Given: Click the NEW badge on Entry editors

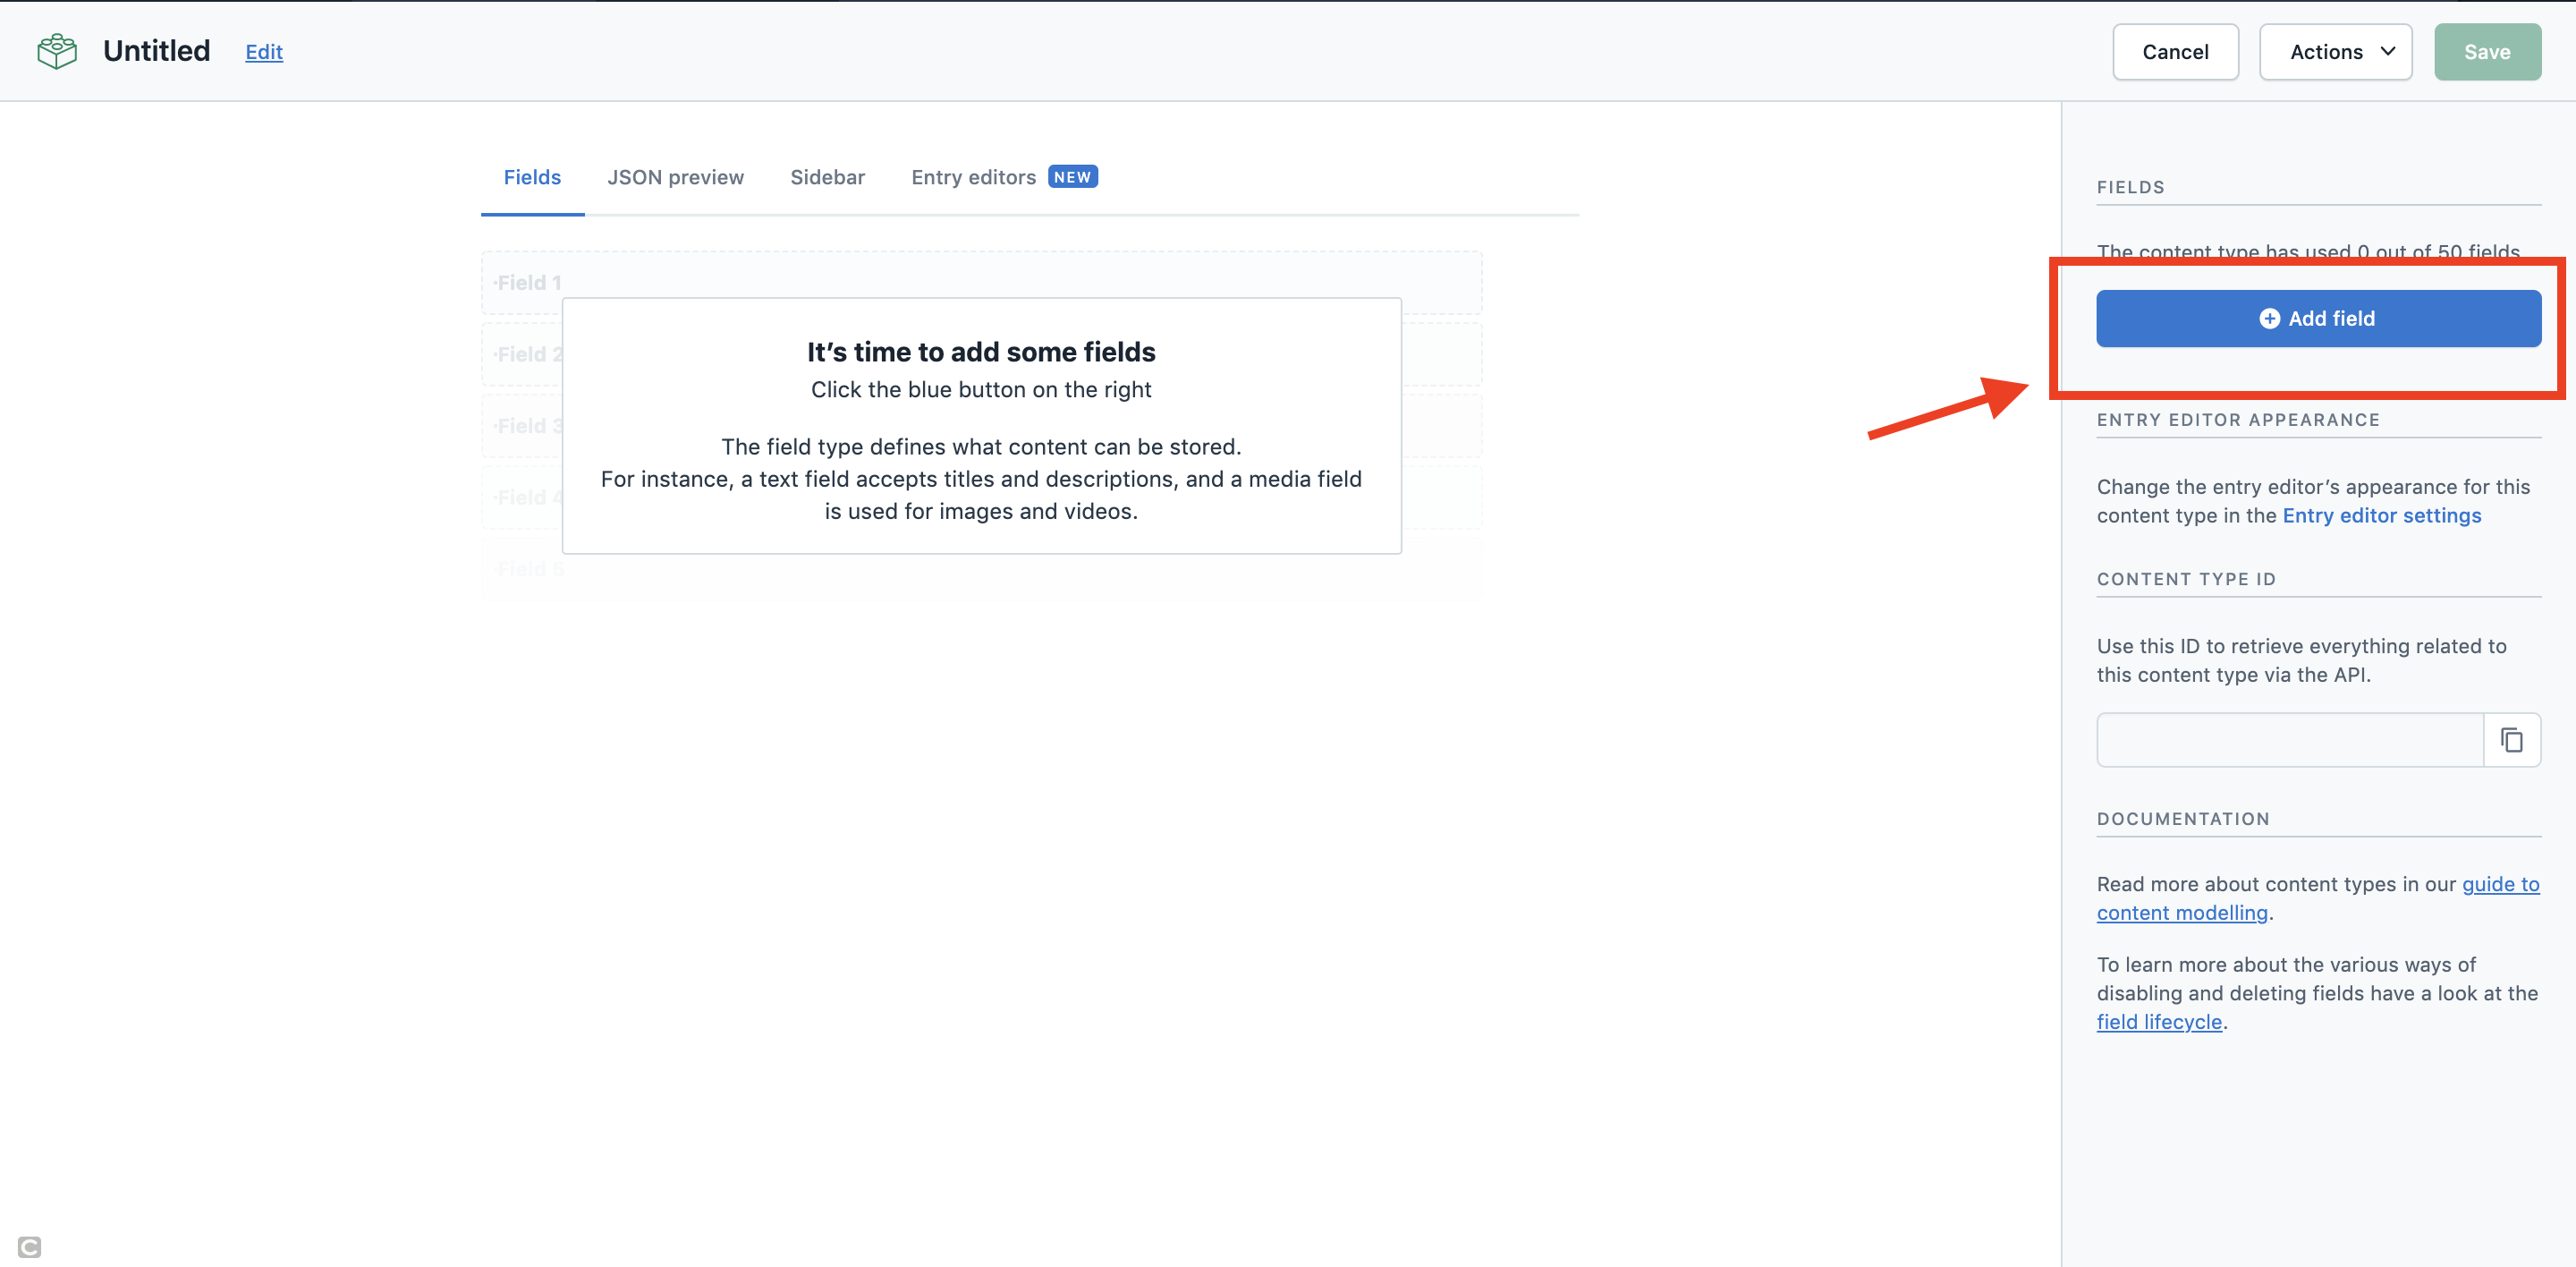Looking at the screenshot, I should [1072, 177].
